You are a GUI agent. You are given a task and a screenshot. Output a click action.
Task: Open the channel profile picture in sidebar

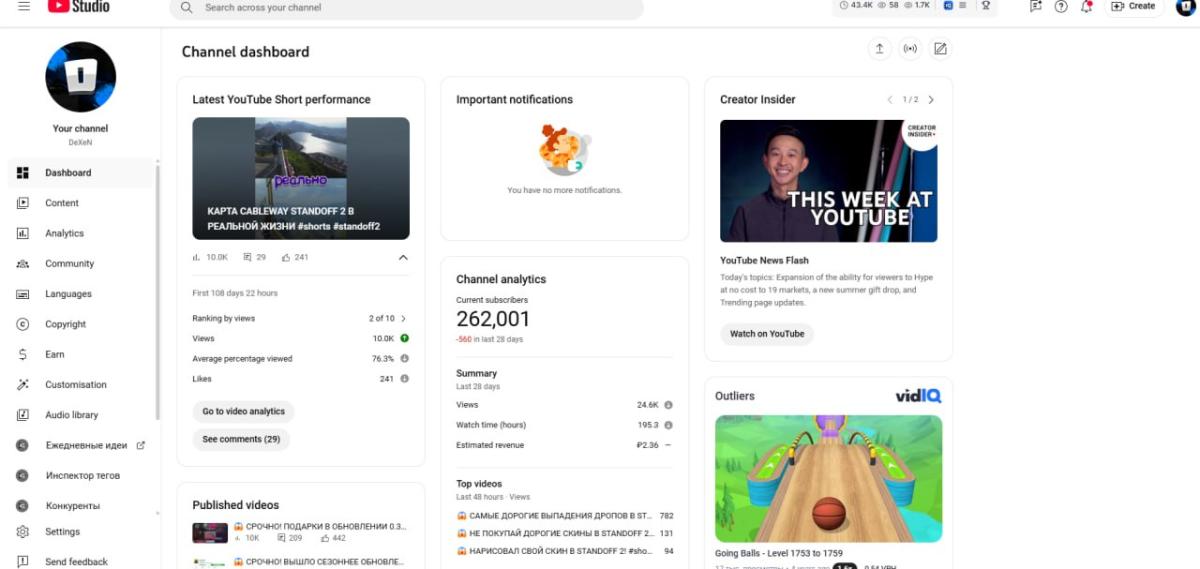click(81, 77)
